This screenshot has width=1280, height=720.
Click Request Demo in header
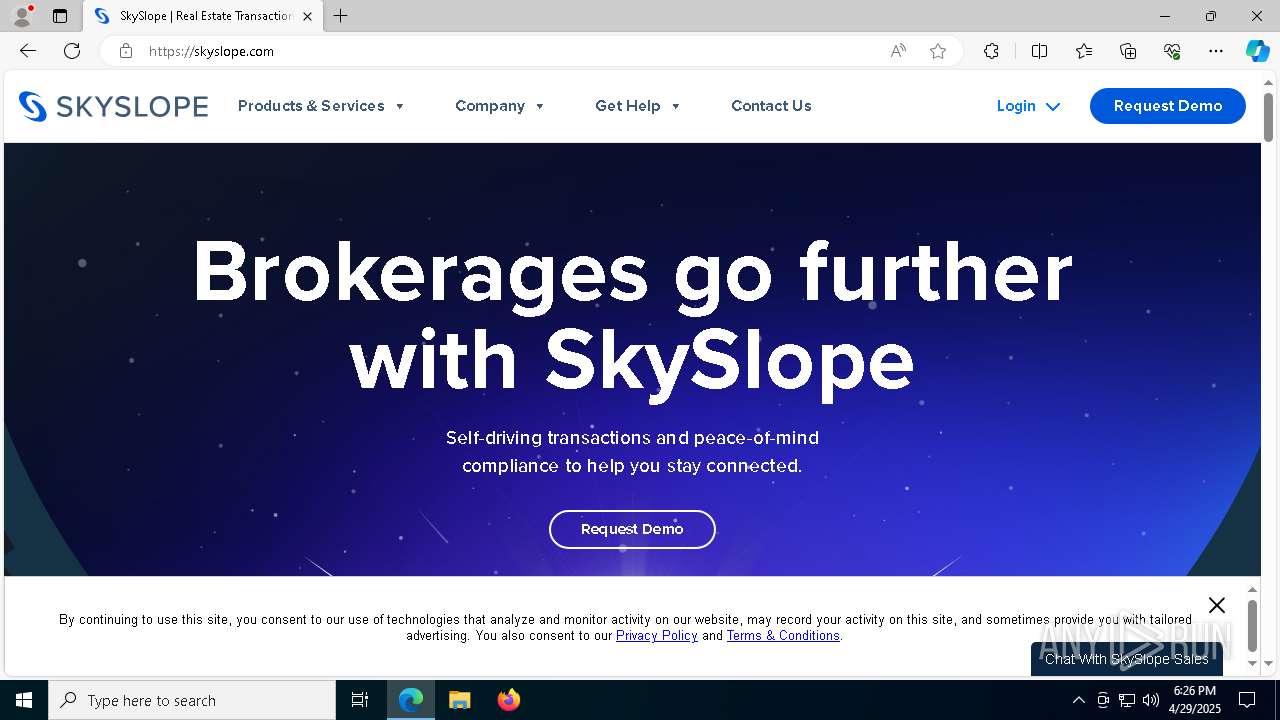[x=1168, y=106]
